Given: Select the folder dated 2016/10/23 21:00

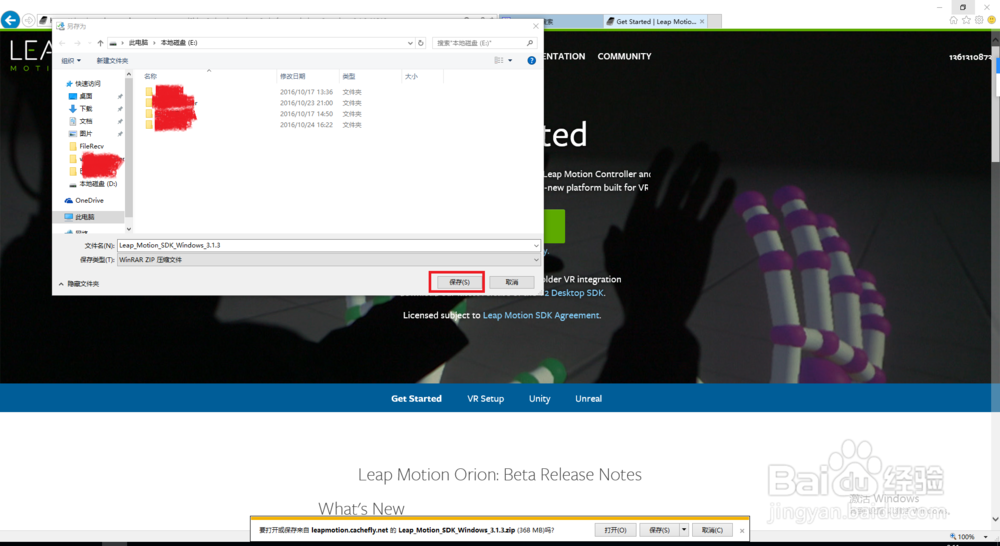Looking at the screenshot, I should pyautogui.click(x=255, y=103).
